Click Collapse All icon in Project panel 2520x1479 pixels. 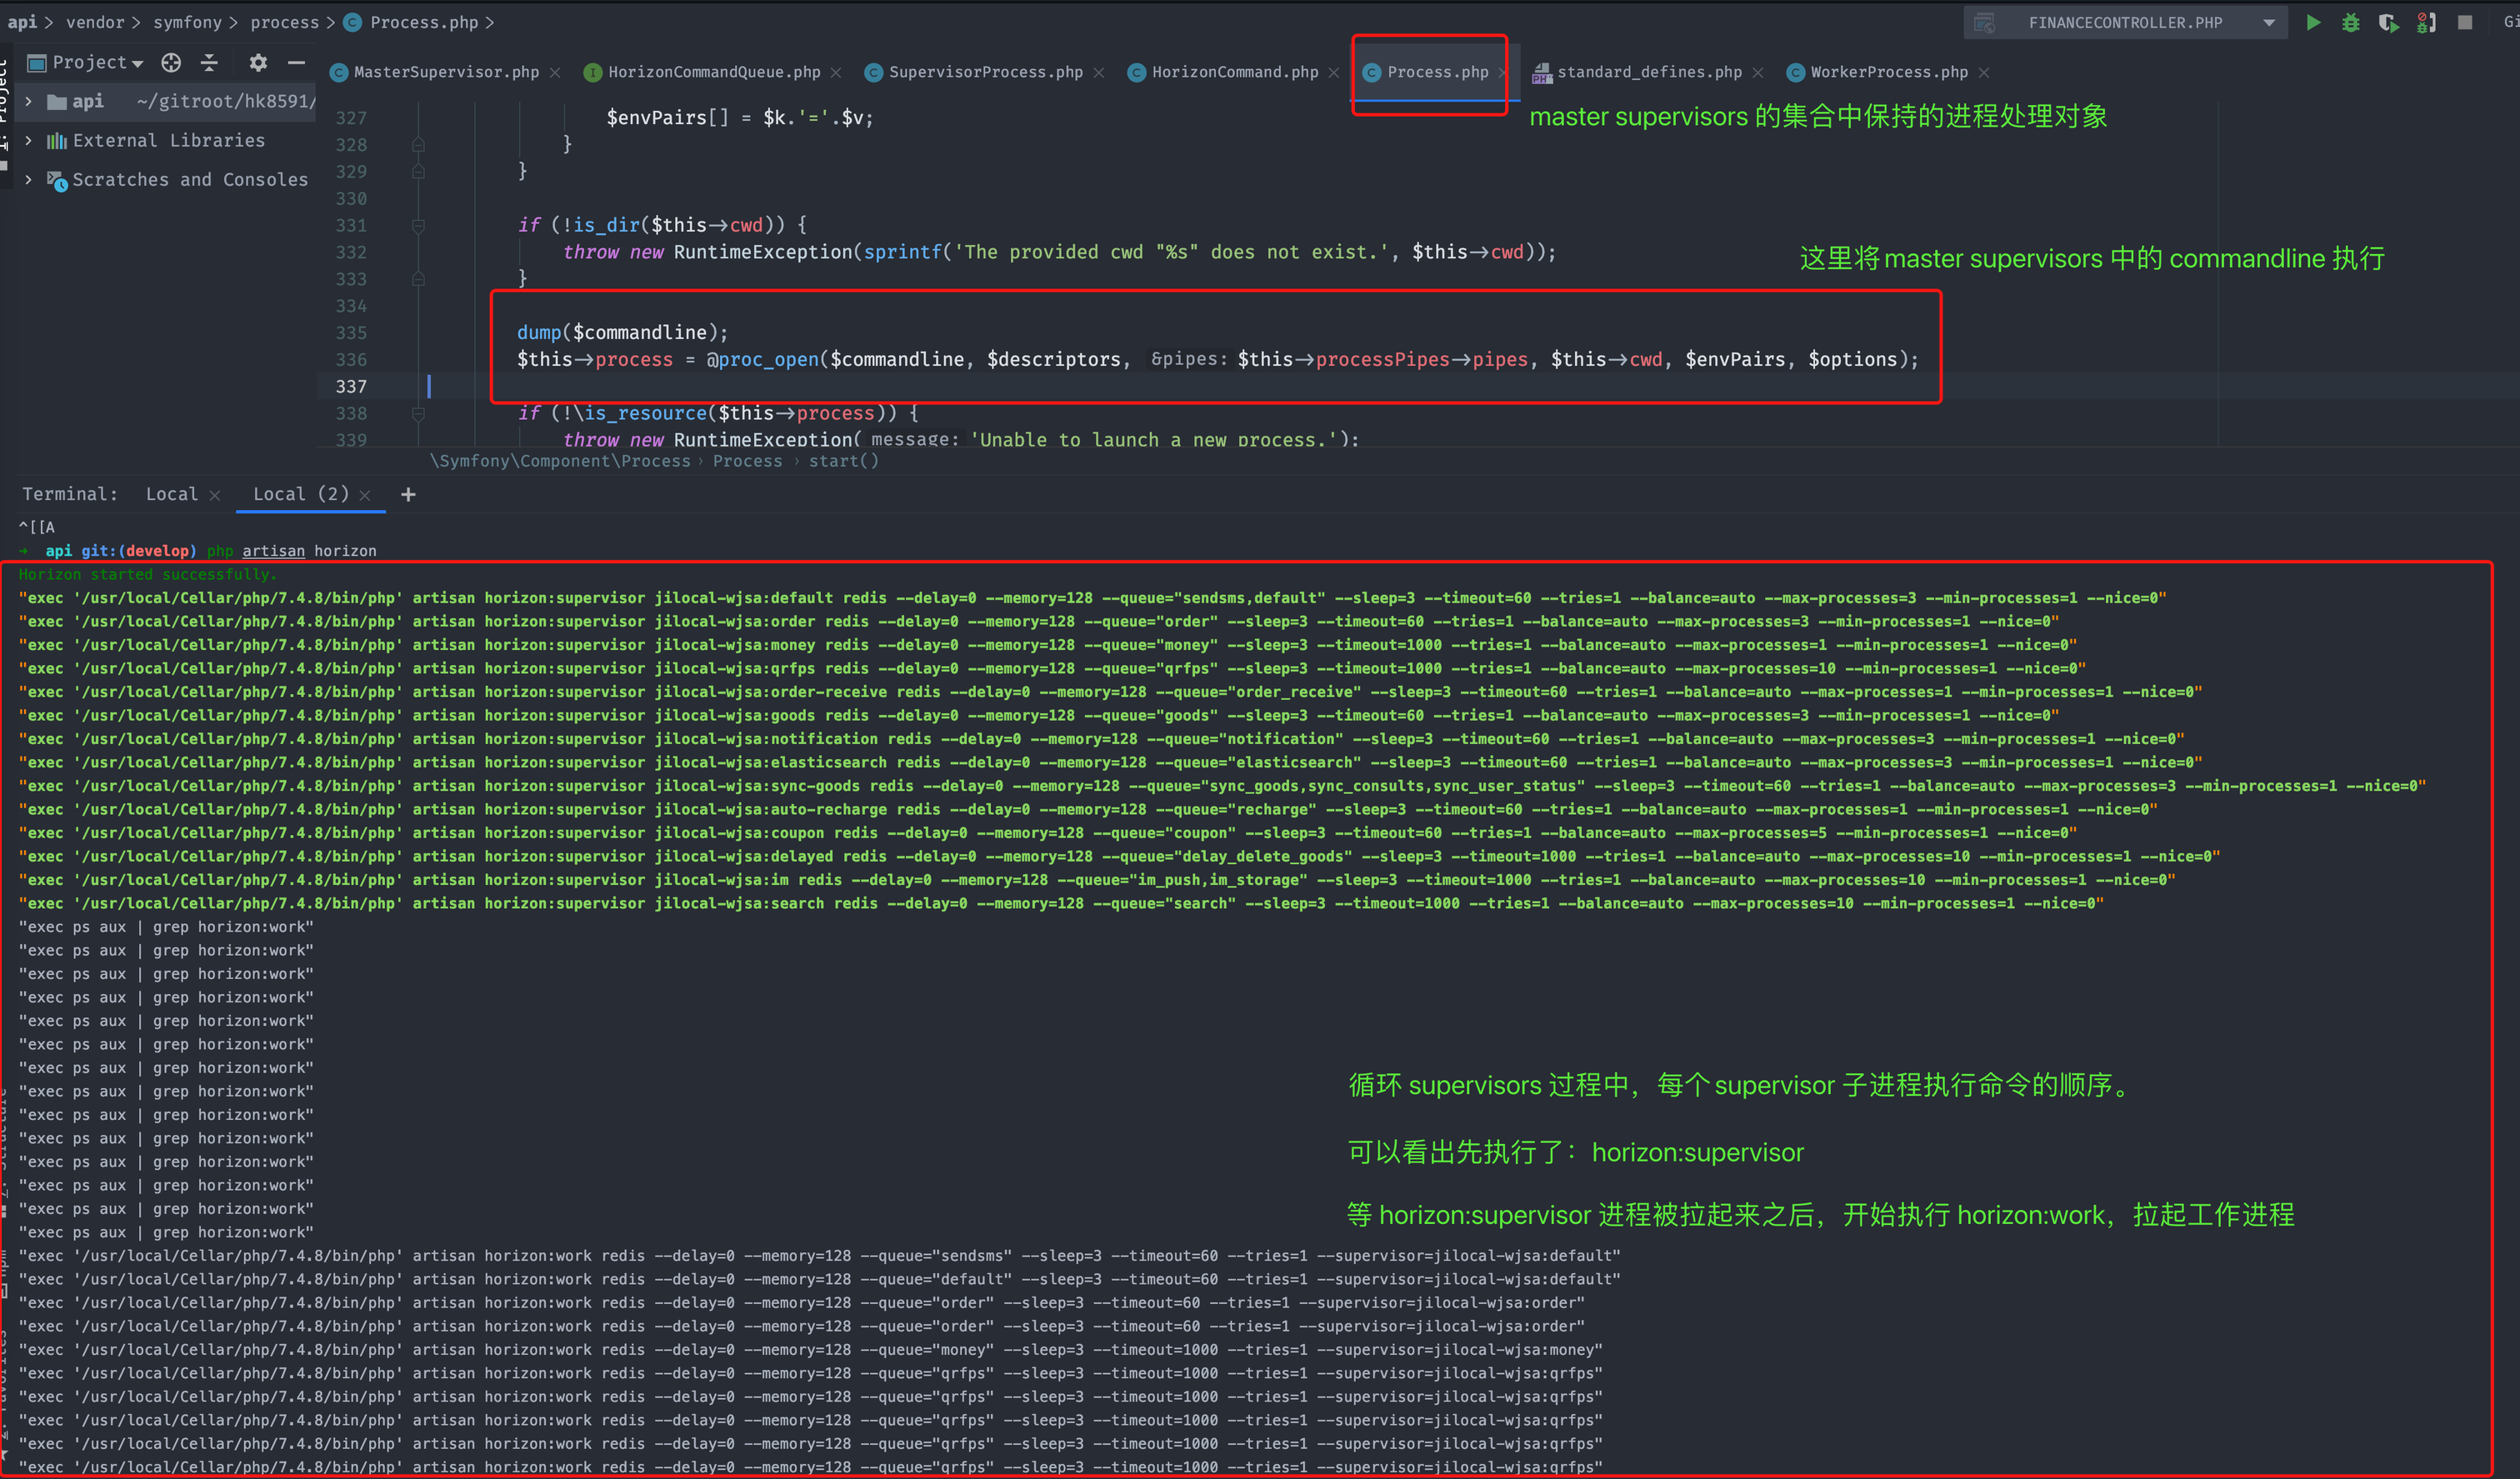(x=209, y=62)
